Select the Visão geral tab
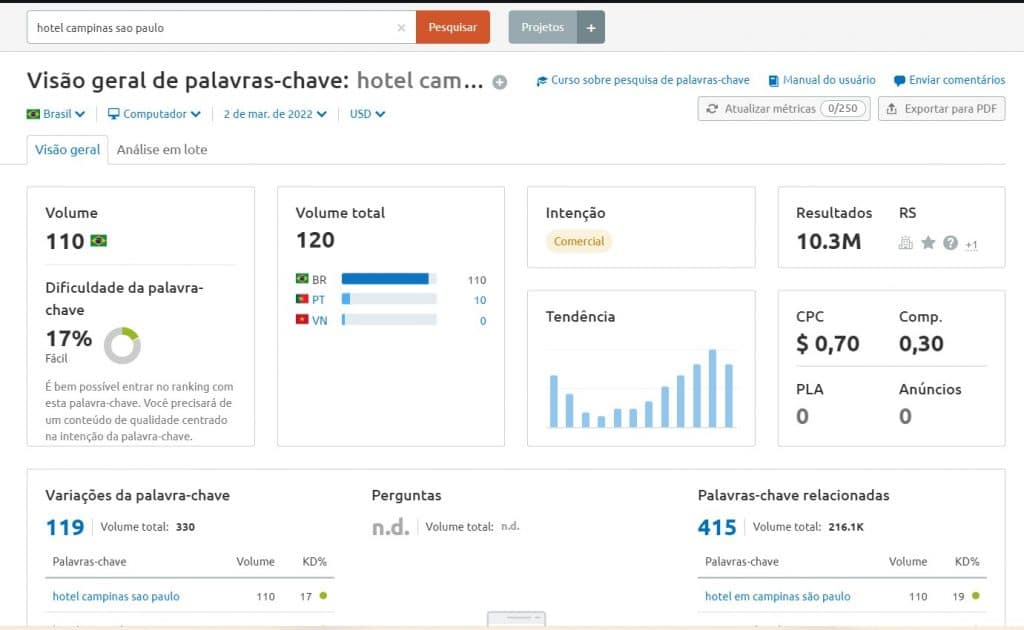This screenshot has width=1024, height=630. point(67,150)
